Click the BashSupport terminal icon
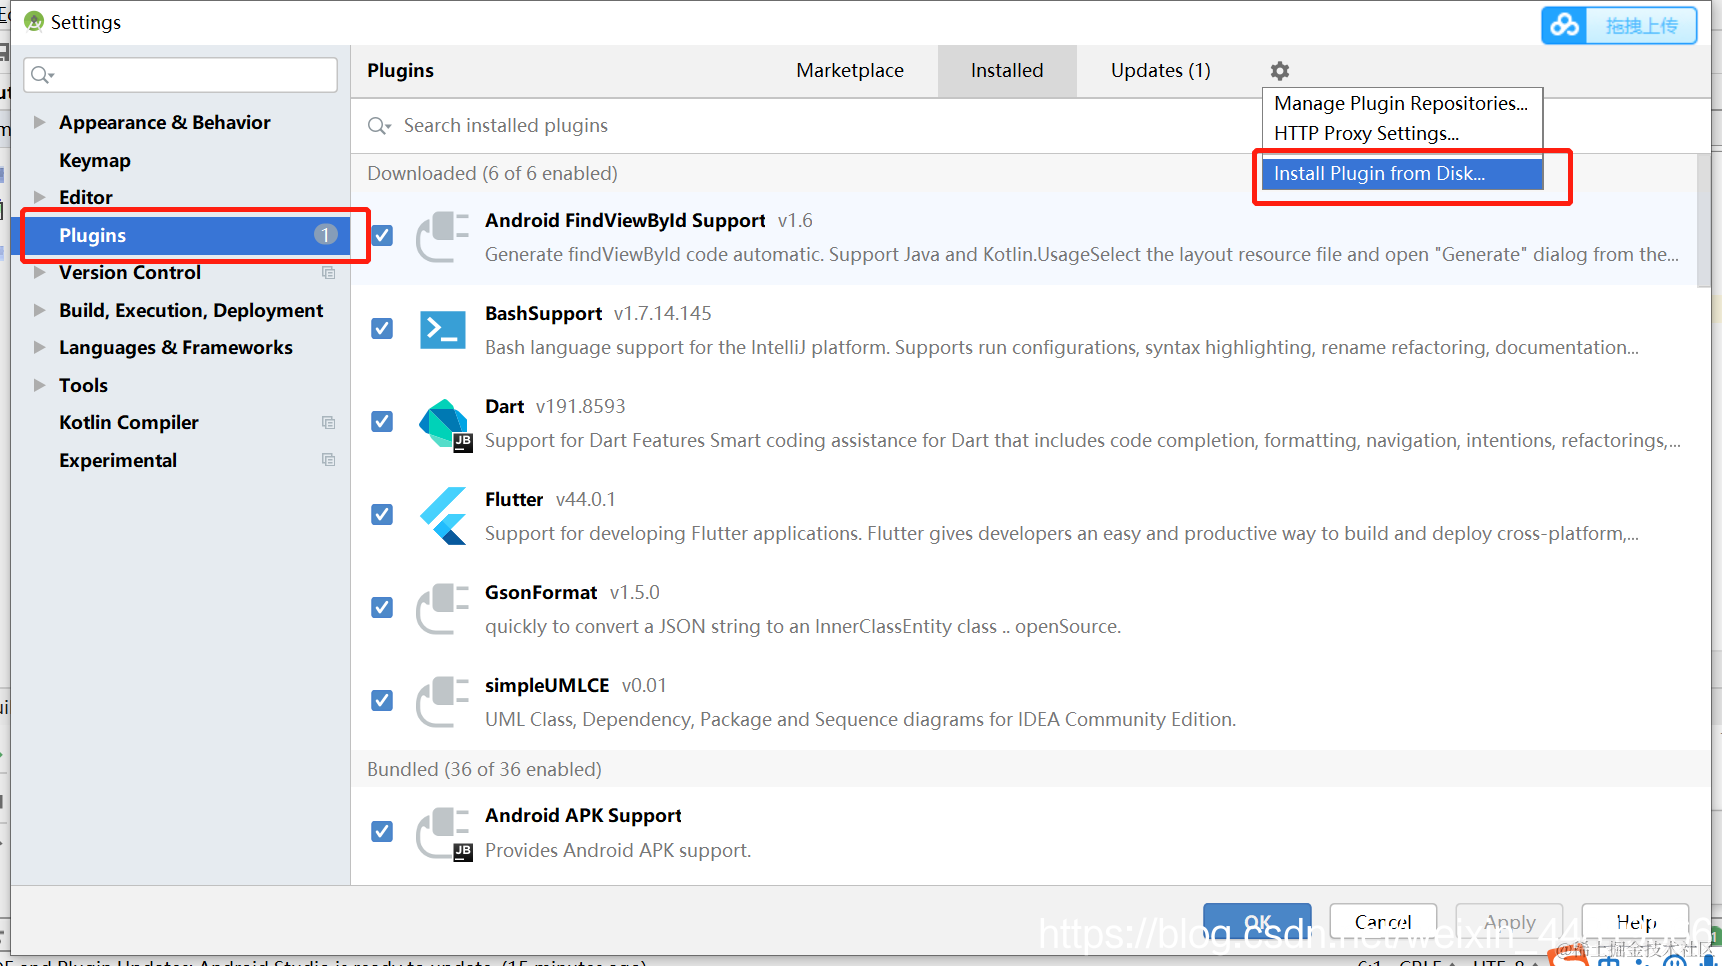 [442, 329]
